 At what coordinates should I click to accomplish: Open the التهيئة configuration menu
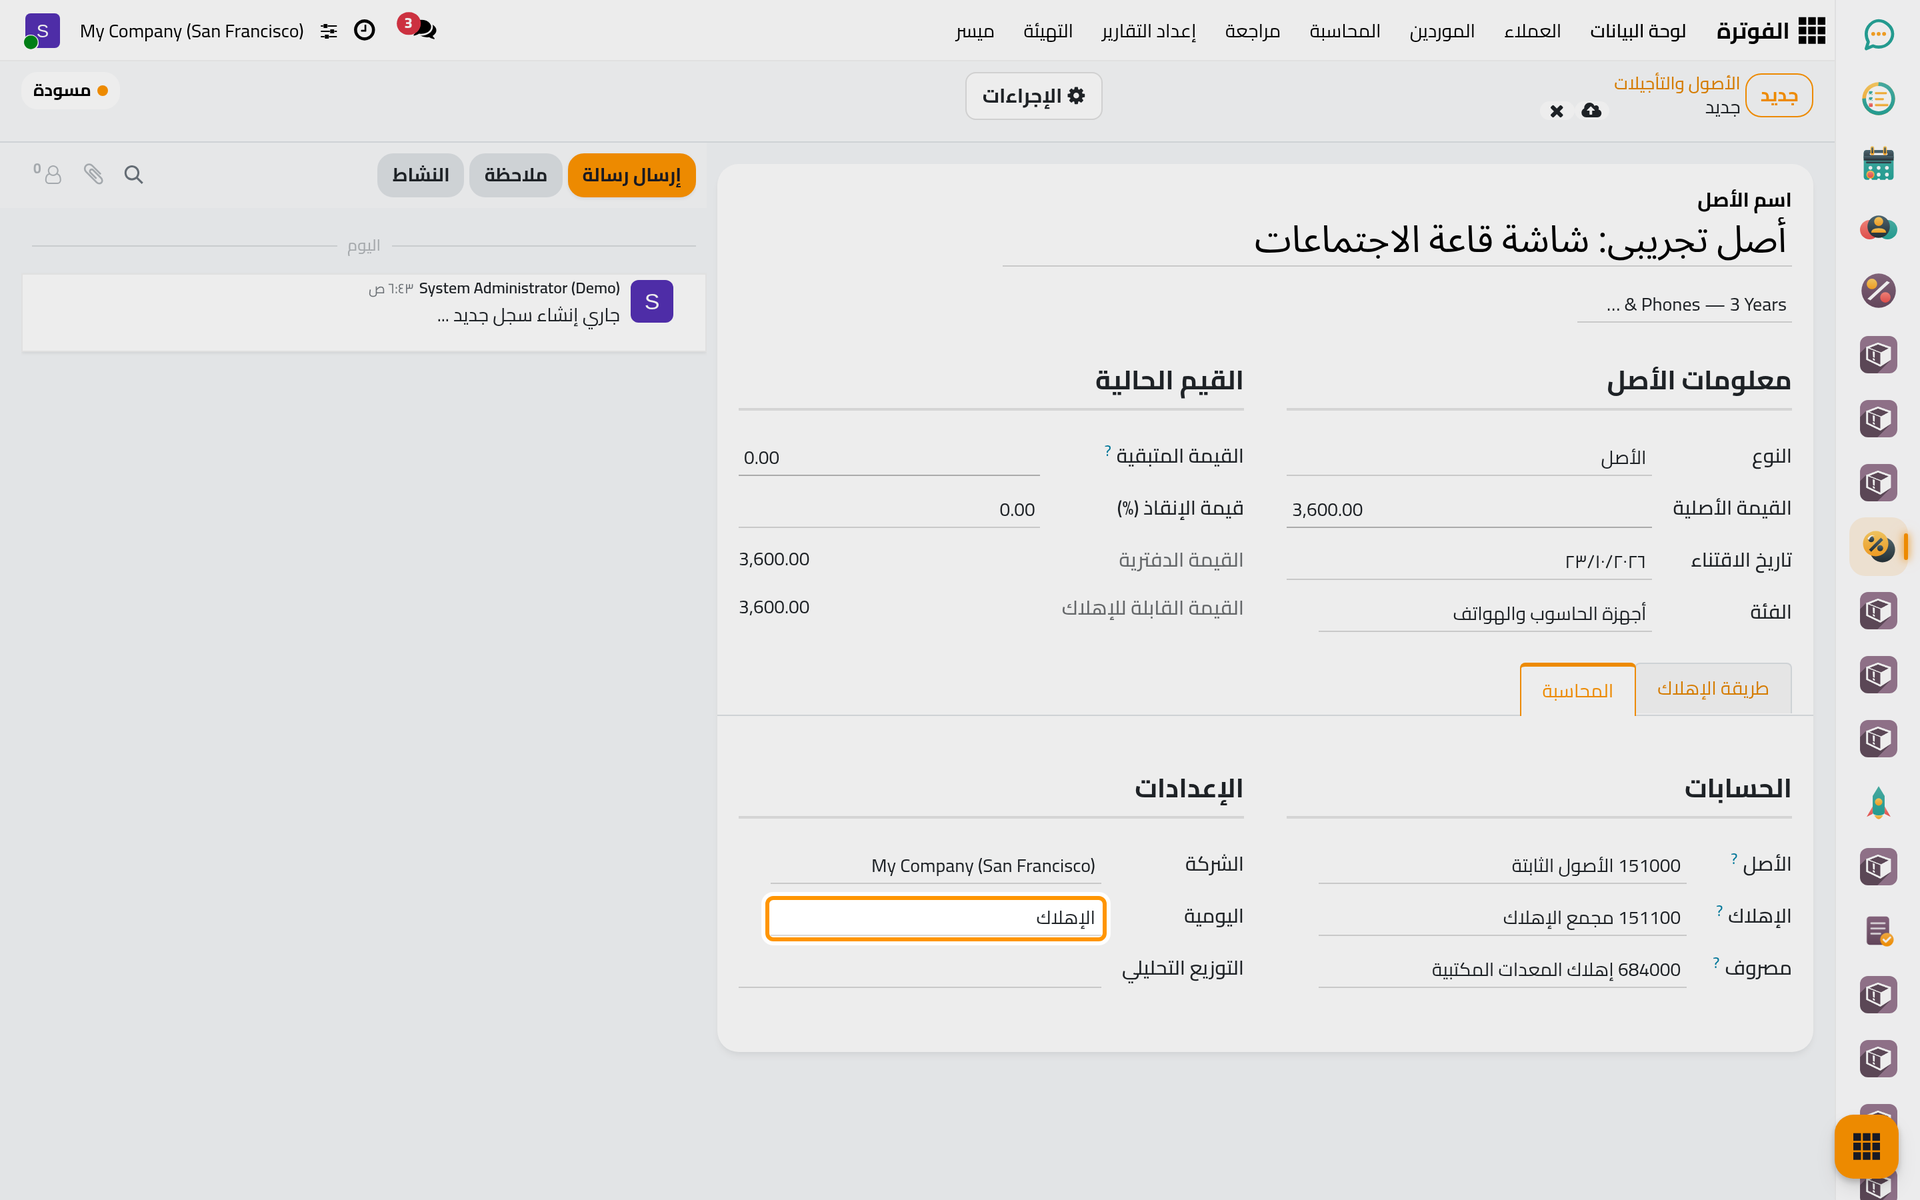[x=1047, y=31]
